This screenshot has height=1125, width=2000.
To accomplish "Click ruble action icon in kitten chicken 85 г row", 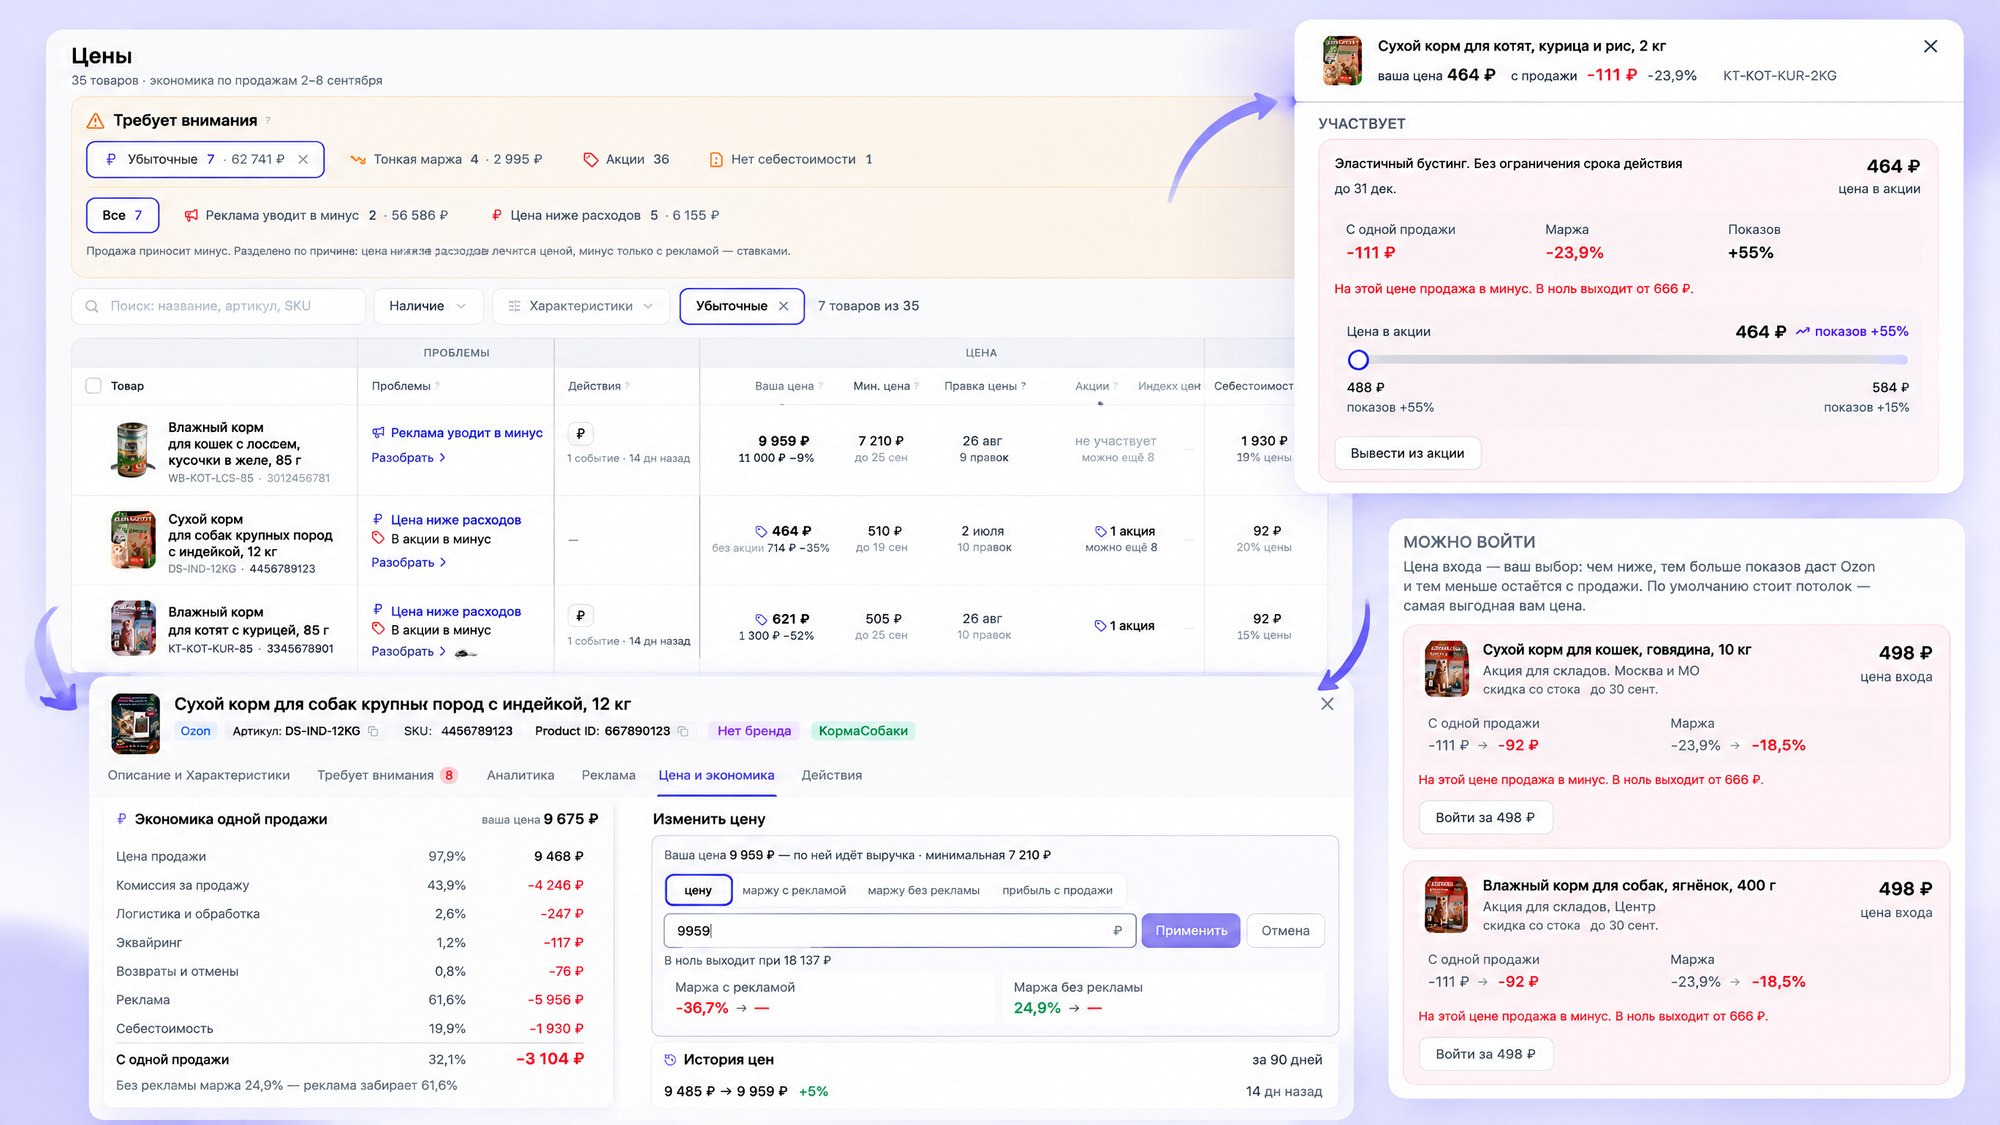I will 580,616.
